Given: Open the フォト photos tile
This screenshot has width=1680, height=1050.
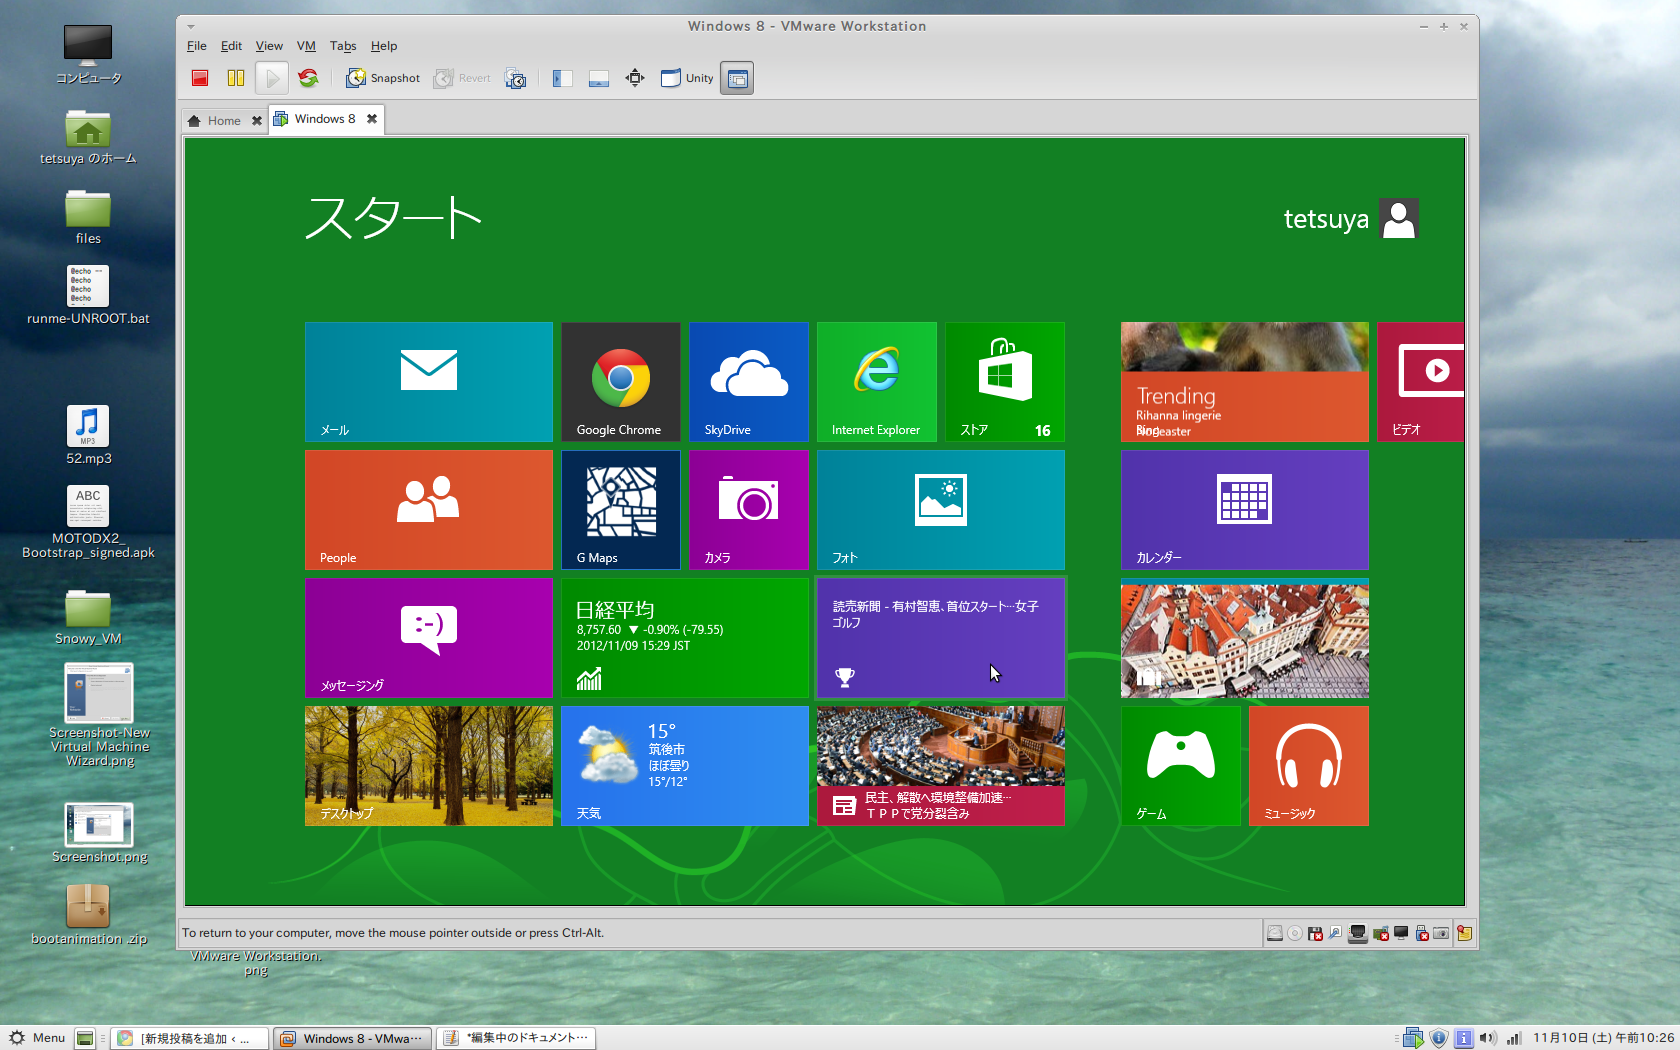Looking at the screenshot, I should pos(941,510).
